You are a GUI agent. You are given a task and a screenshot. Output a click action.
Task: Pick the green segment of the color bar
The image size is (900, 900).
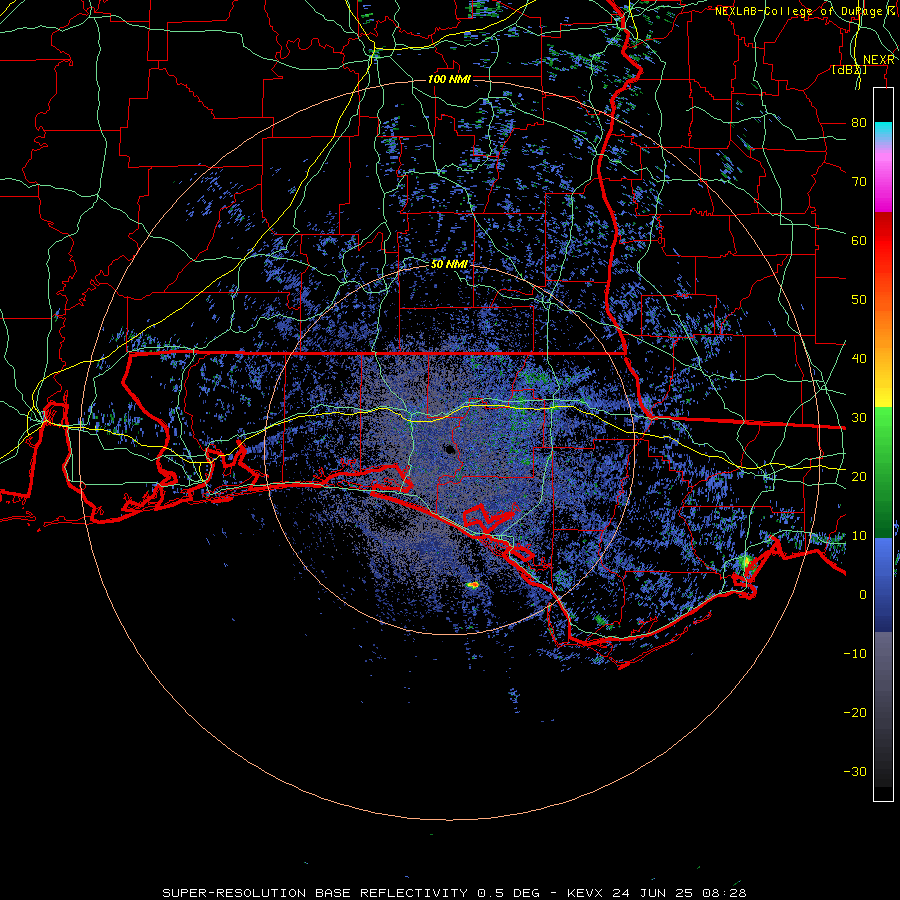[883, 472]
